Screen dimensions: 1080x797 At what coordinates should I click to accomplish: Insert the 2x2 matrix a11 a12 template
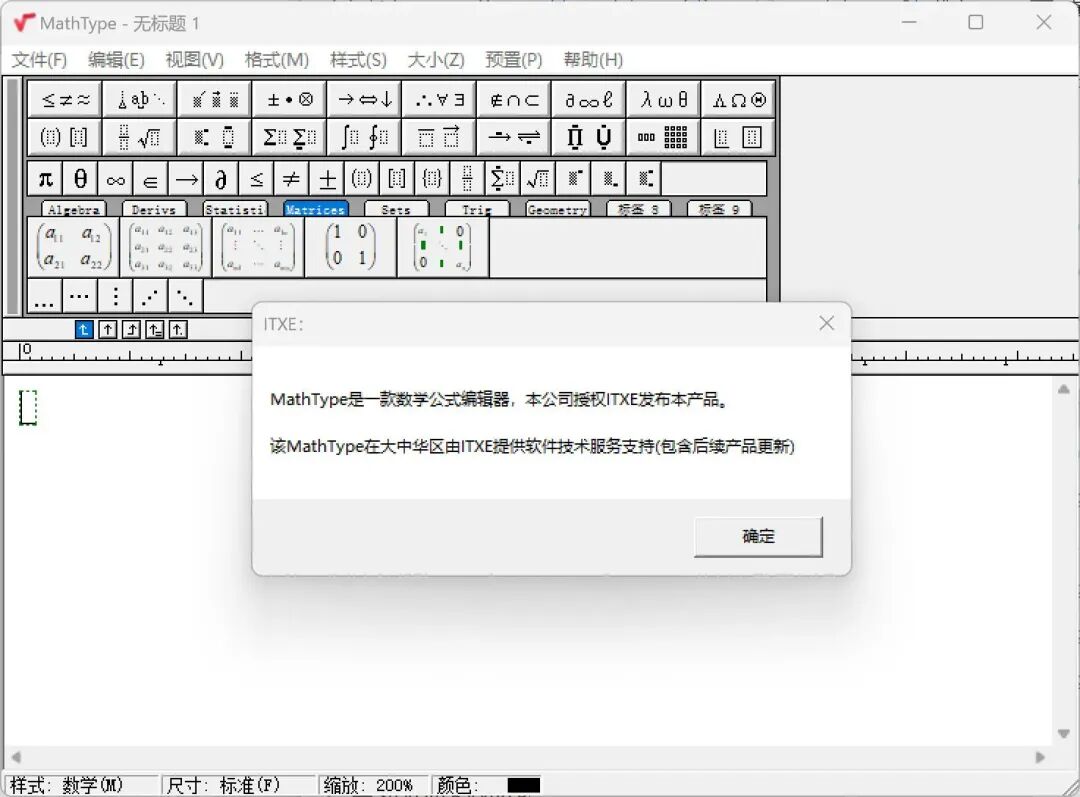73,247
